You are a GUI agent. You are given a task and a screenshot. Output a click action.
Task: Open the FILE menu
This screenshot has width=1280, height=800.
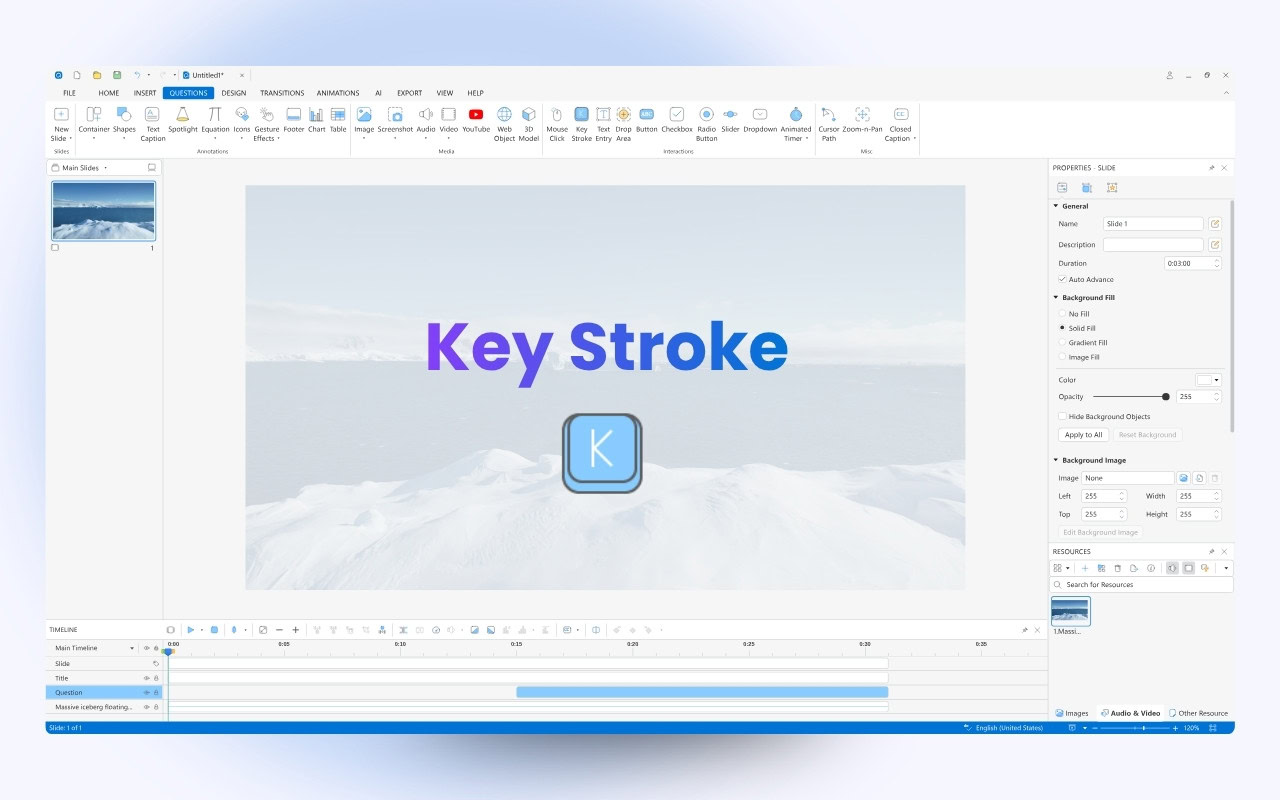tap(69, 93)
